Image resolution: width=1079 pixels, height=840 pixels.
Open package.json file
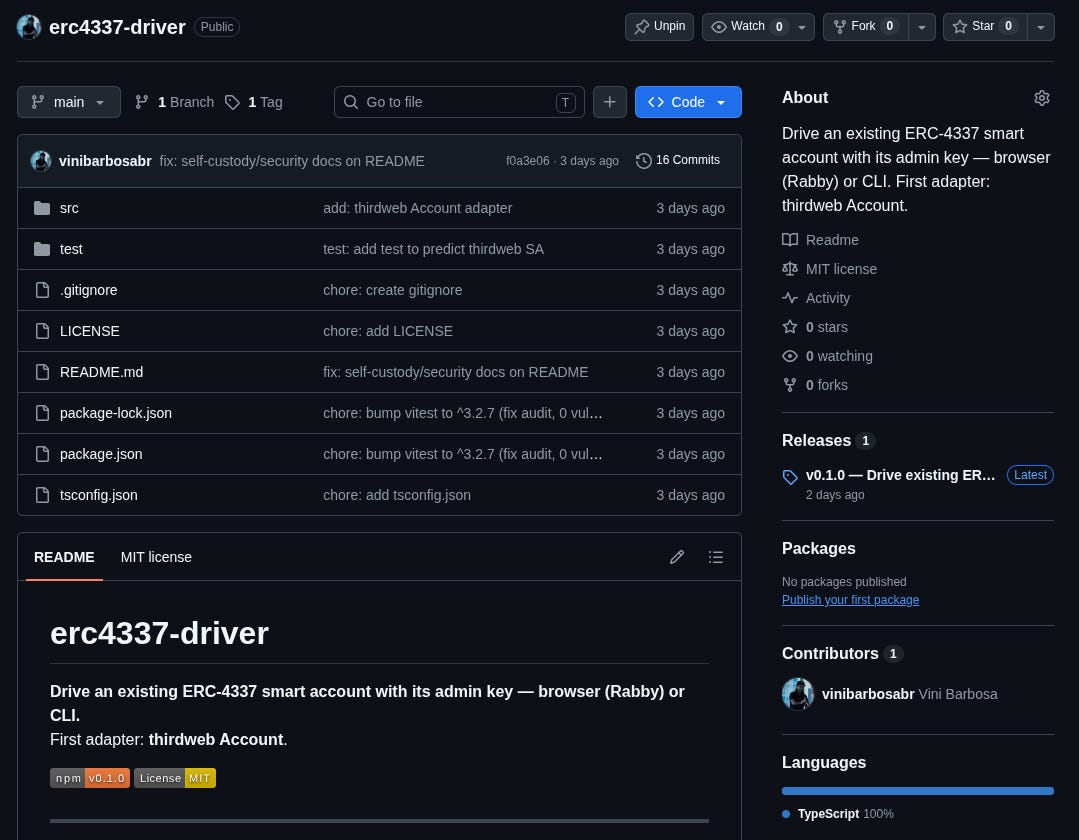coord(101,454)
